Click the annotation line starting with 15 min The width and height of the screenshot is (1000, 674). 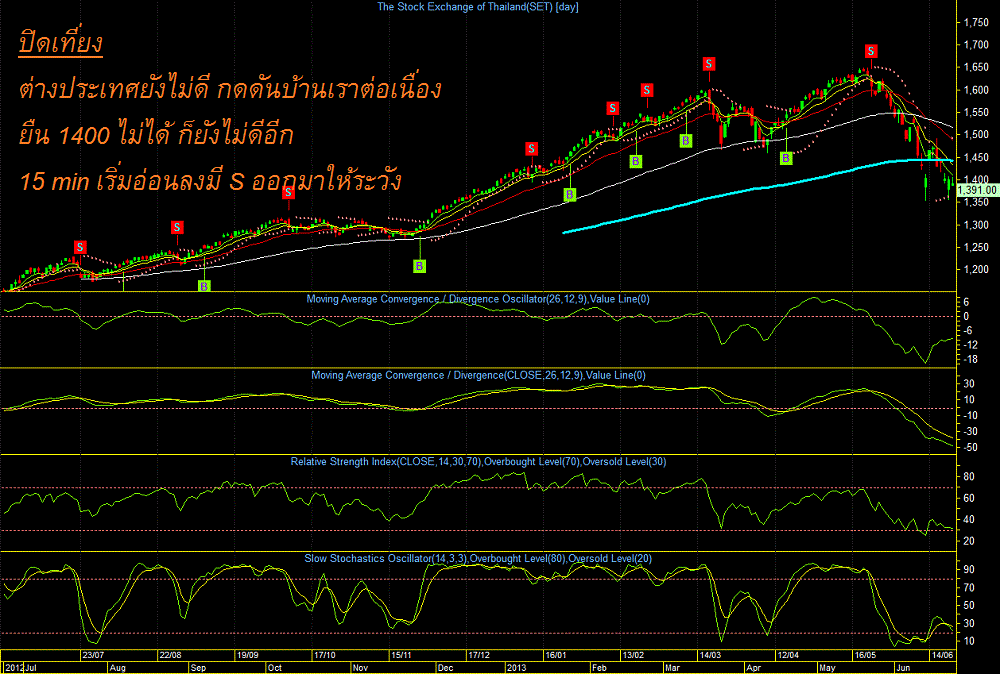(x=210, y=181)
